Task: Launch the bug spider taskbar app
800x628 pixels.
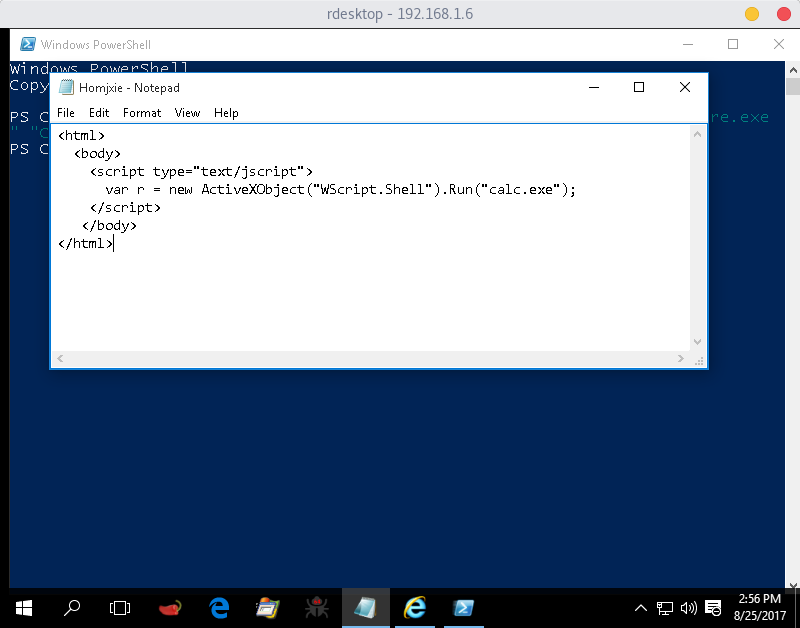Action: click(316, 608)
